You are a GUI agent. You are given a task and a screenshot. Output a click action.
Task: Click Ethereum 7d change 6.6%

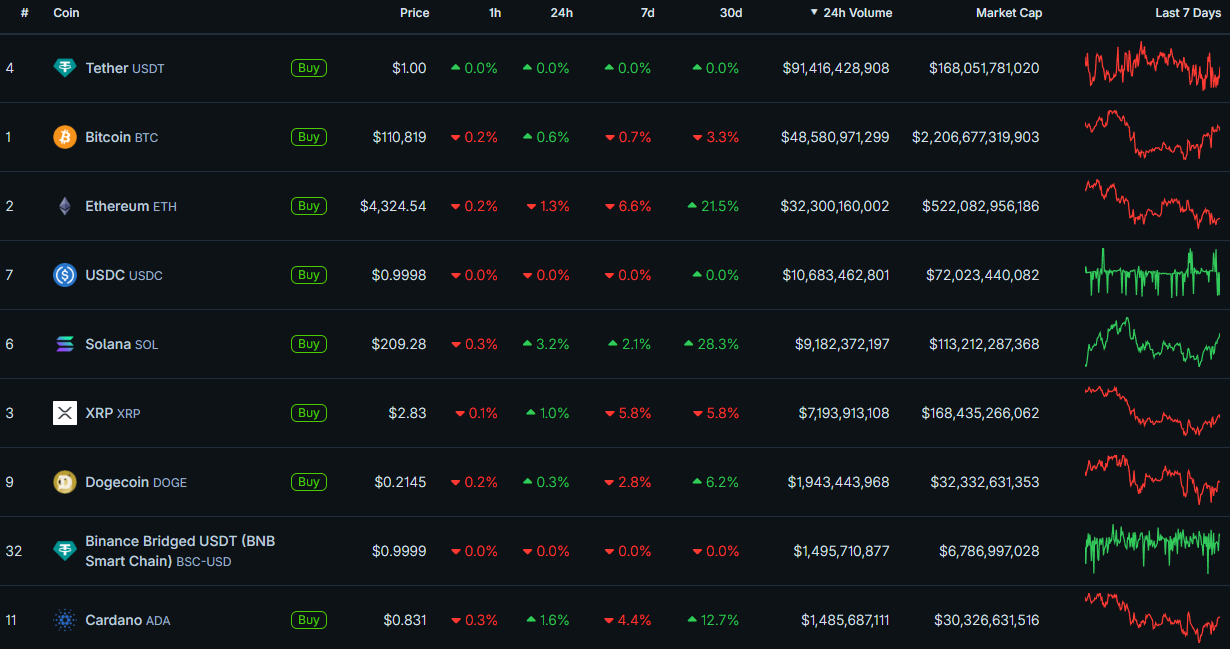tap(628, 206)
